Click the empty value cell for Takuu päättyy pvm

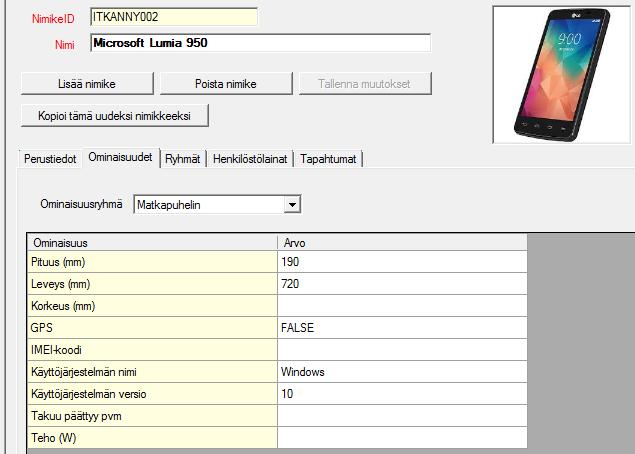click(x=402, y=416)
